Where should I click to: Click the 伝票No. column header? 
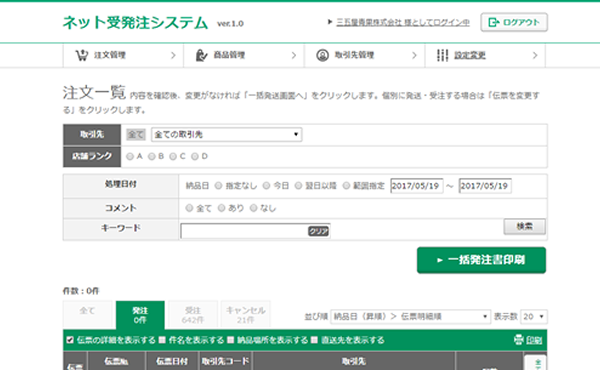pos(116,361)
